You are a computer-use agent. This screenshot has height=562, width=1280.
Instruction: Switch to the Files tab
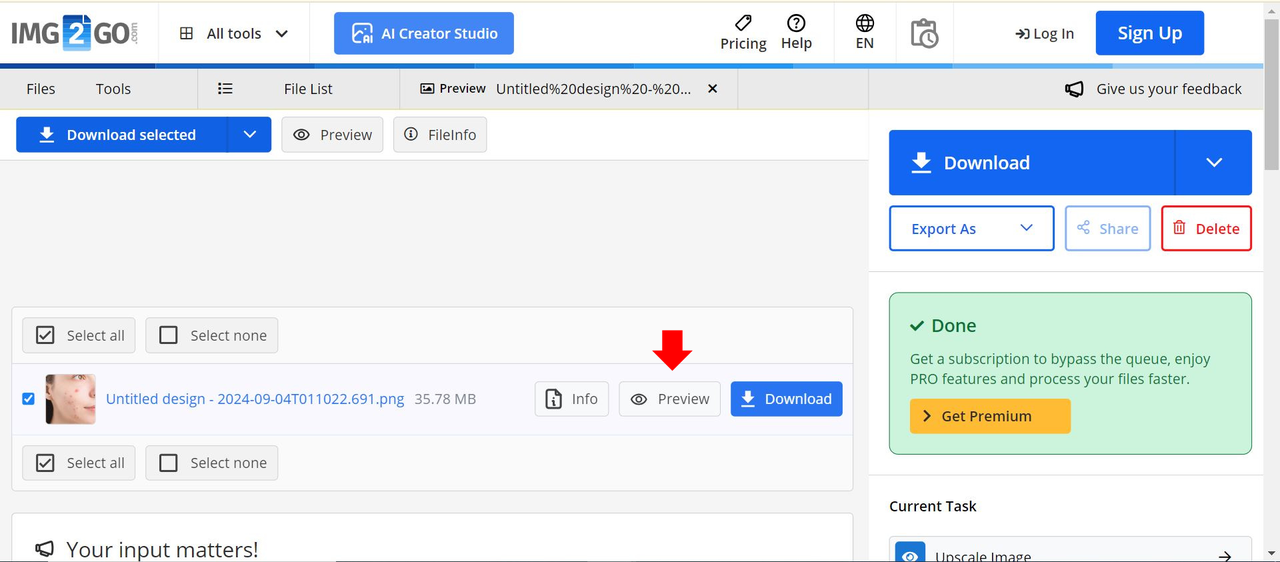(41, 89)
